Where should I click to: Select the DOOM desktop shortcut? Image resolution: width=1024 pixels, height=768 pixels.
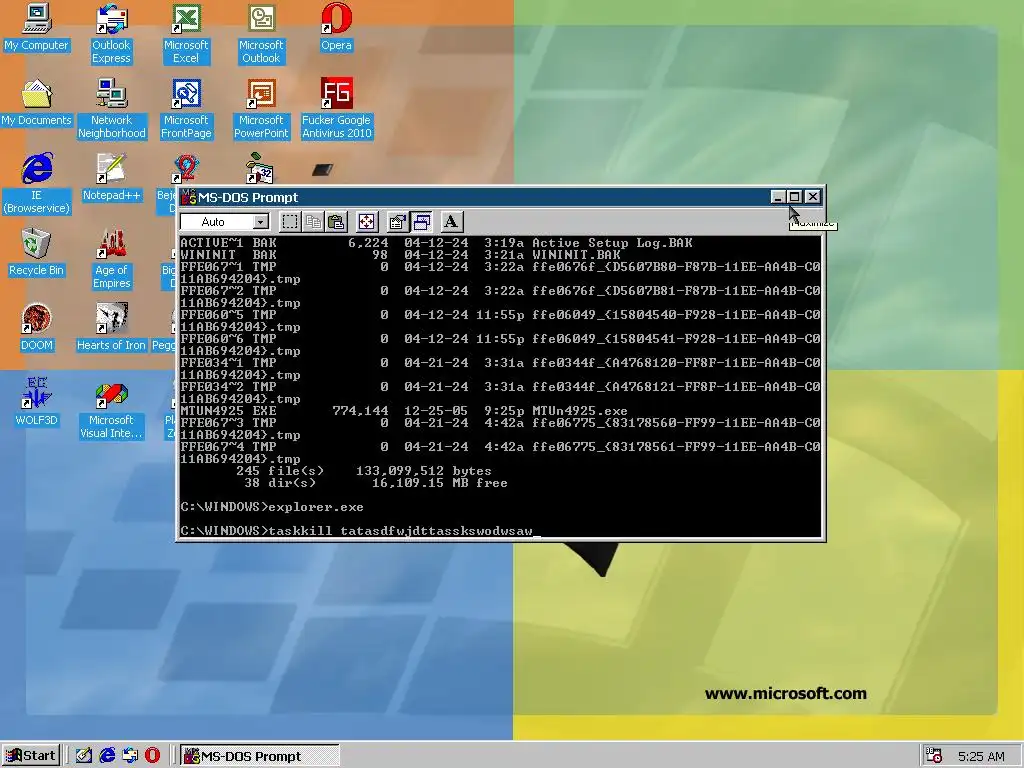36,328
